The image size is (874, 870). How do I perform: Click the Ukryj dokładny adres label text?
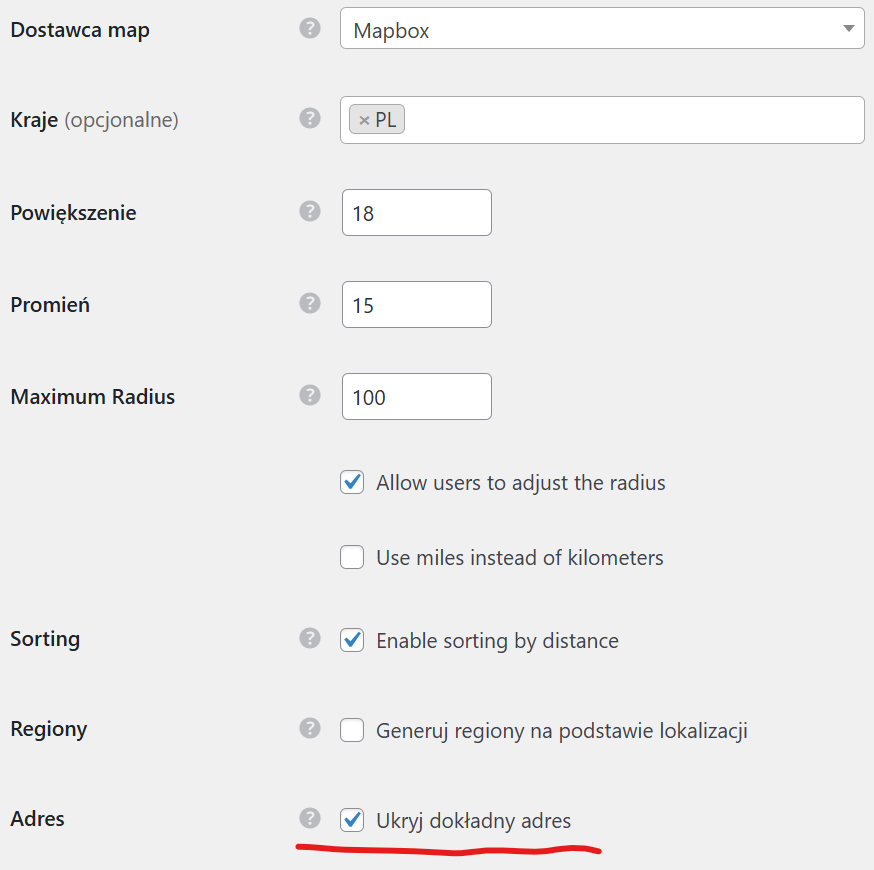click(473, 821)
